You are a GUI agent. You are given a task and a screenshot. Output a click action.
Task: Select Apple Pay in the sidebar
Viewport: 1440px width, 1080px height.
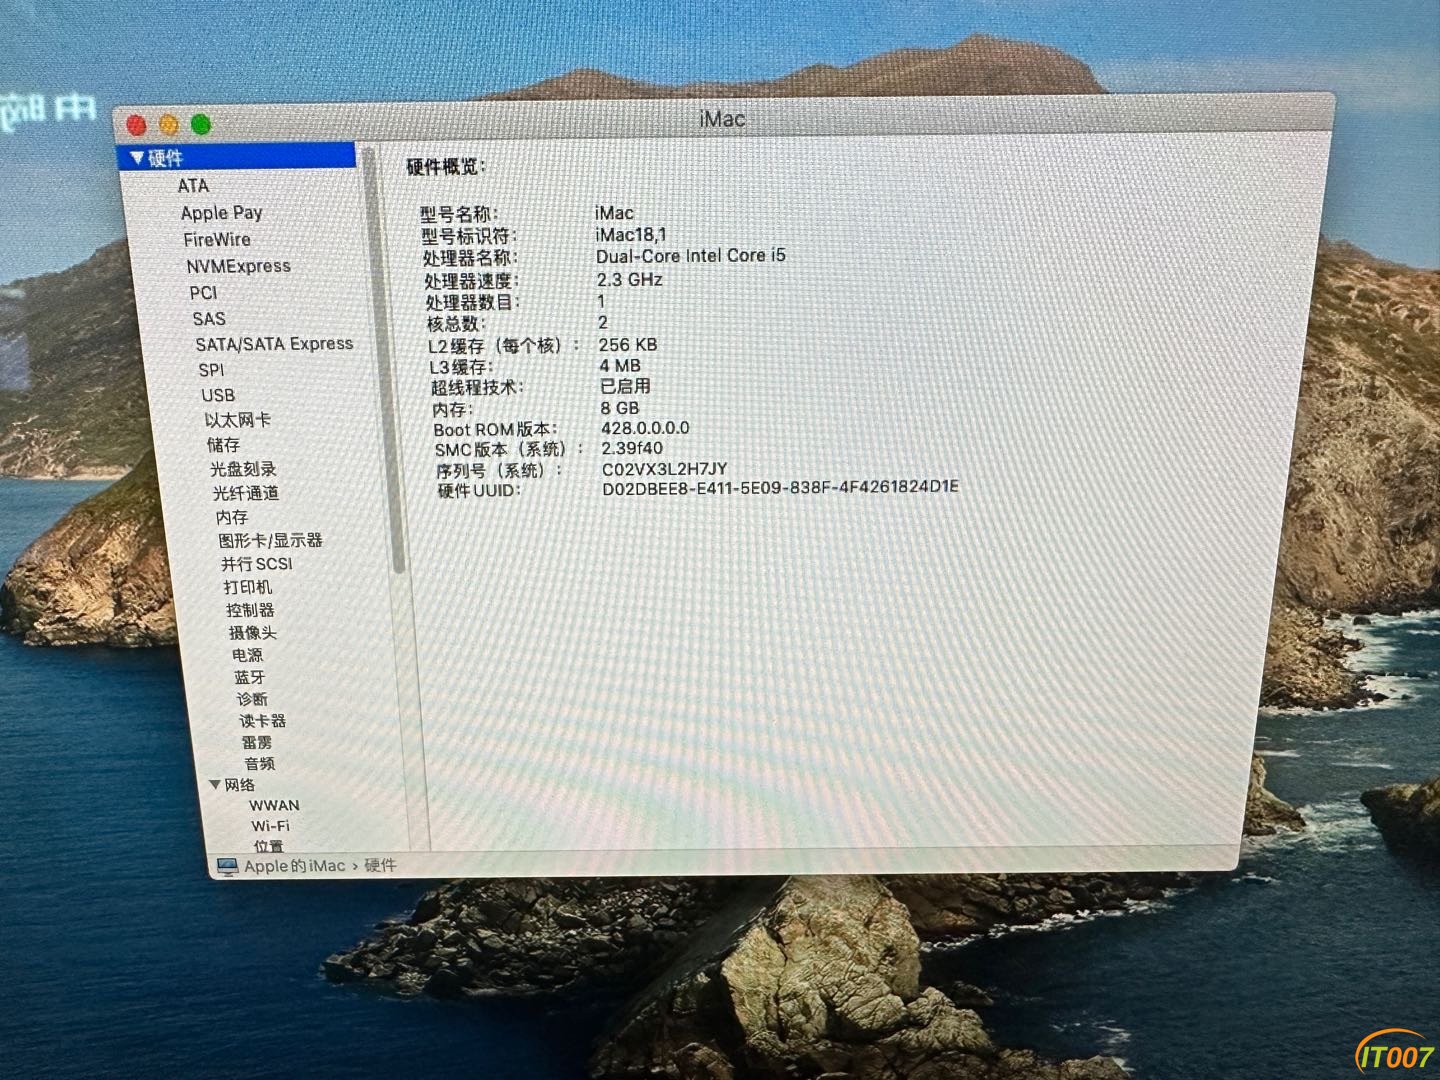coord(221,213)
